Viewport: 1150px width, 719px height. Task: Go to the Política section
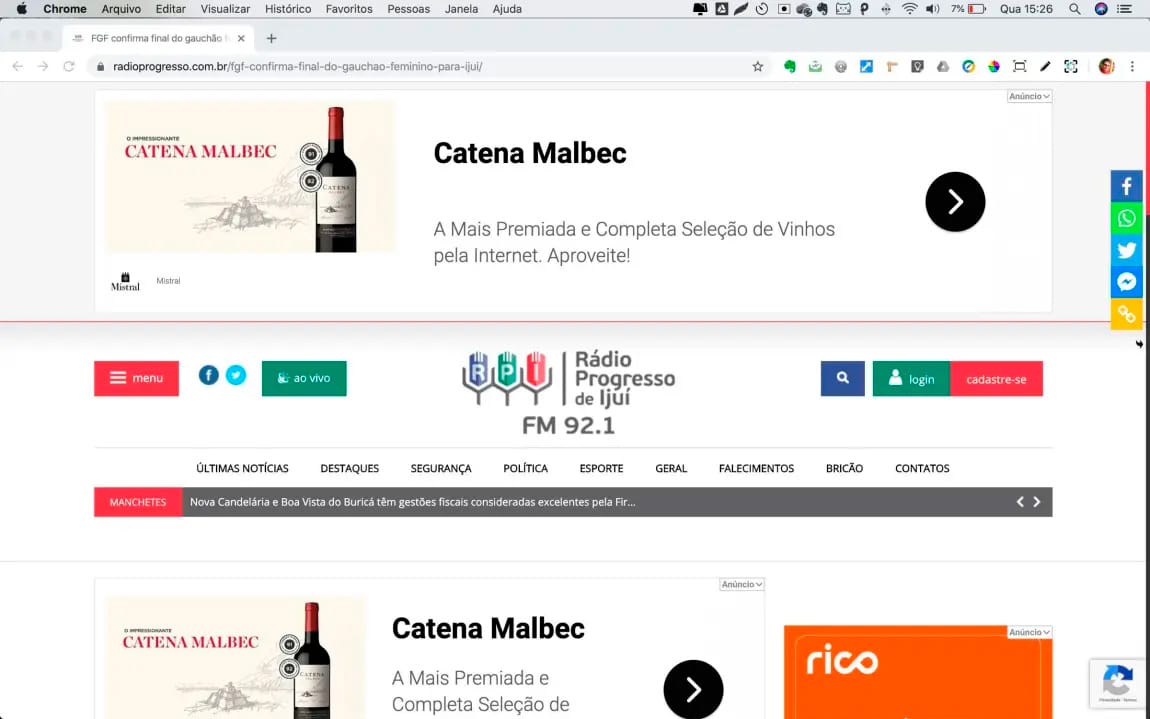pos(525,468)
